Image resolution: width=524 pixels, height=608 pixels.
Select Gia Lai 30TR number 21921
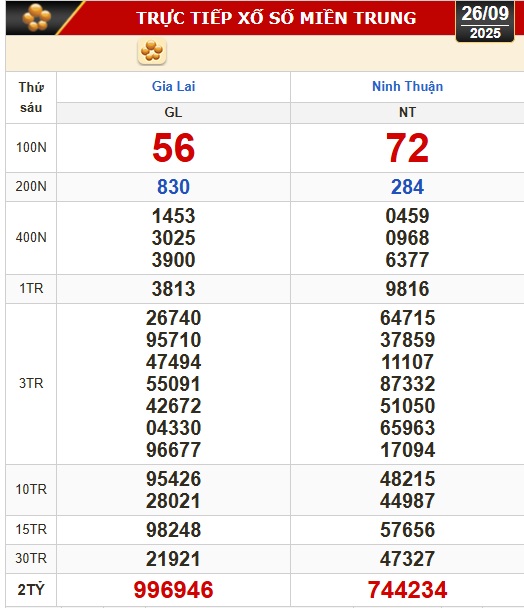(x=173, y=559)
